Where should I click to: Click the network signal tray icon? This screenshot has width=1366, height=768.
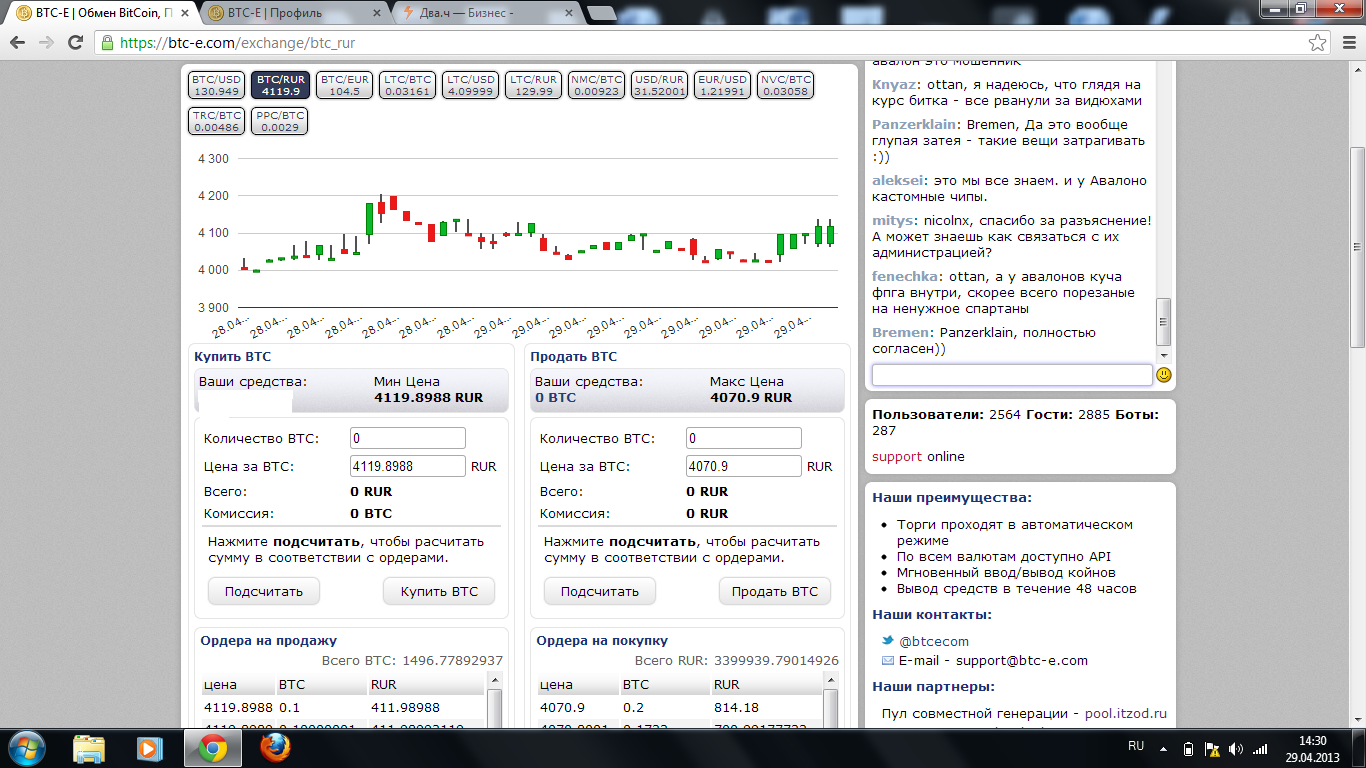(x=1260, y=748)
